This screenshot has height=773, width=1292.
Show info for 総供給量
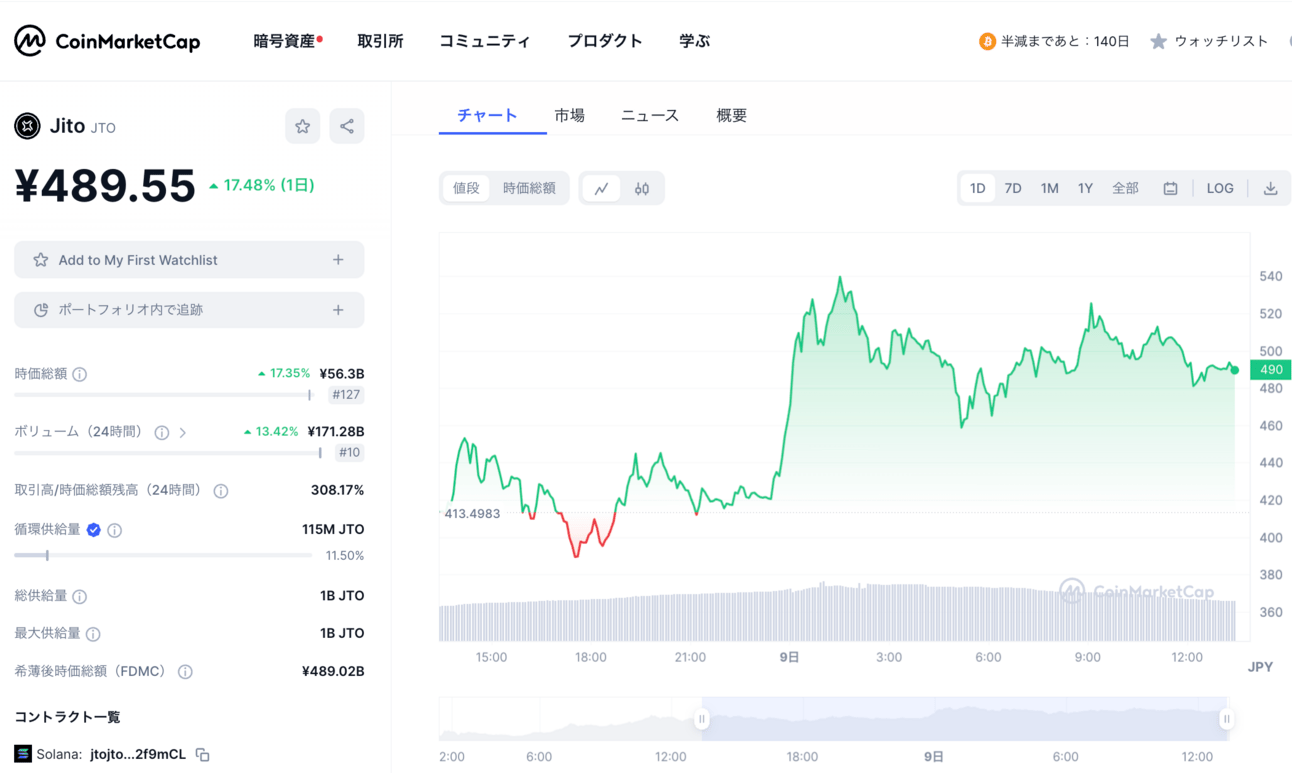(x=80, y=596)
